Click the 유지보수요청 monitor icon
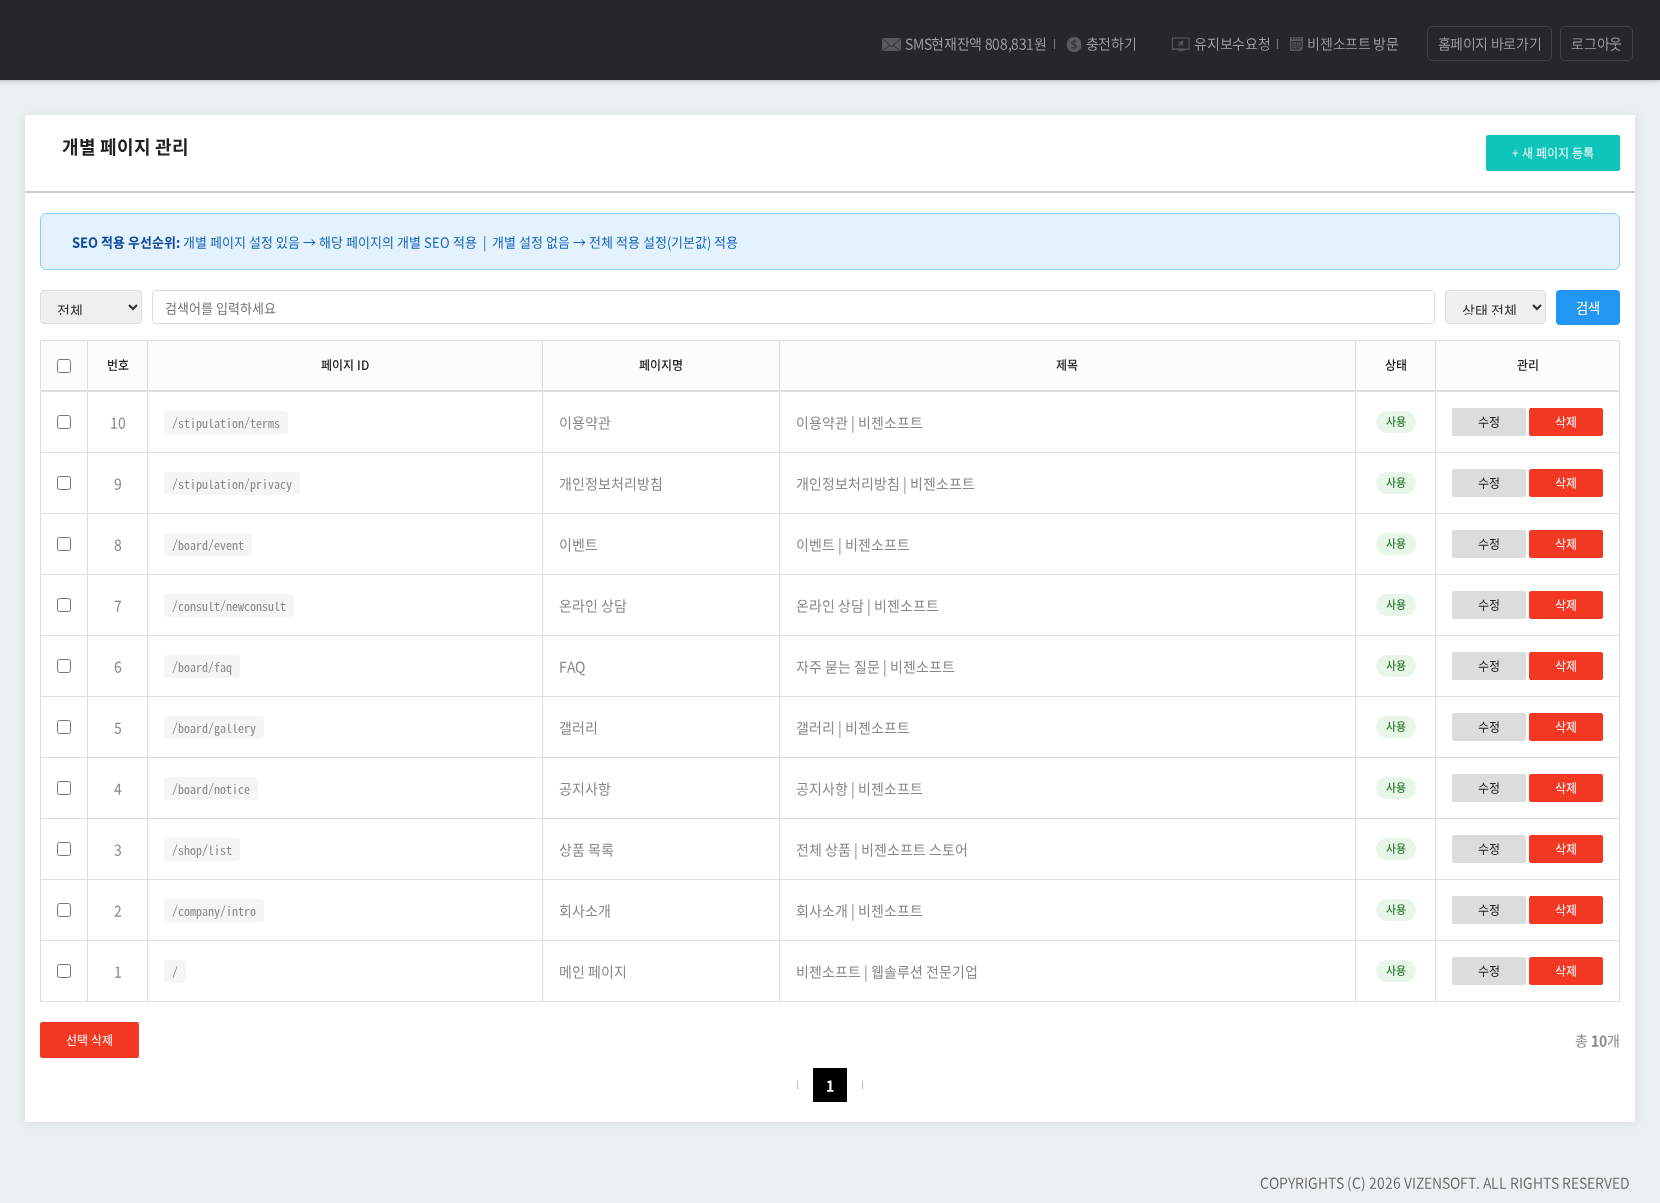This screenshot has height=1203, width=1660. [1180, 45]
